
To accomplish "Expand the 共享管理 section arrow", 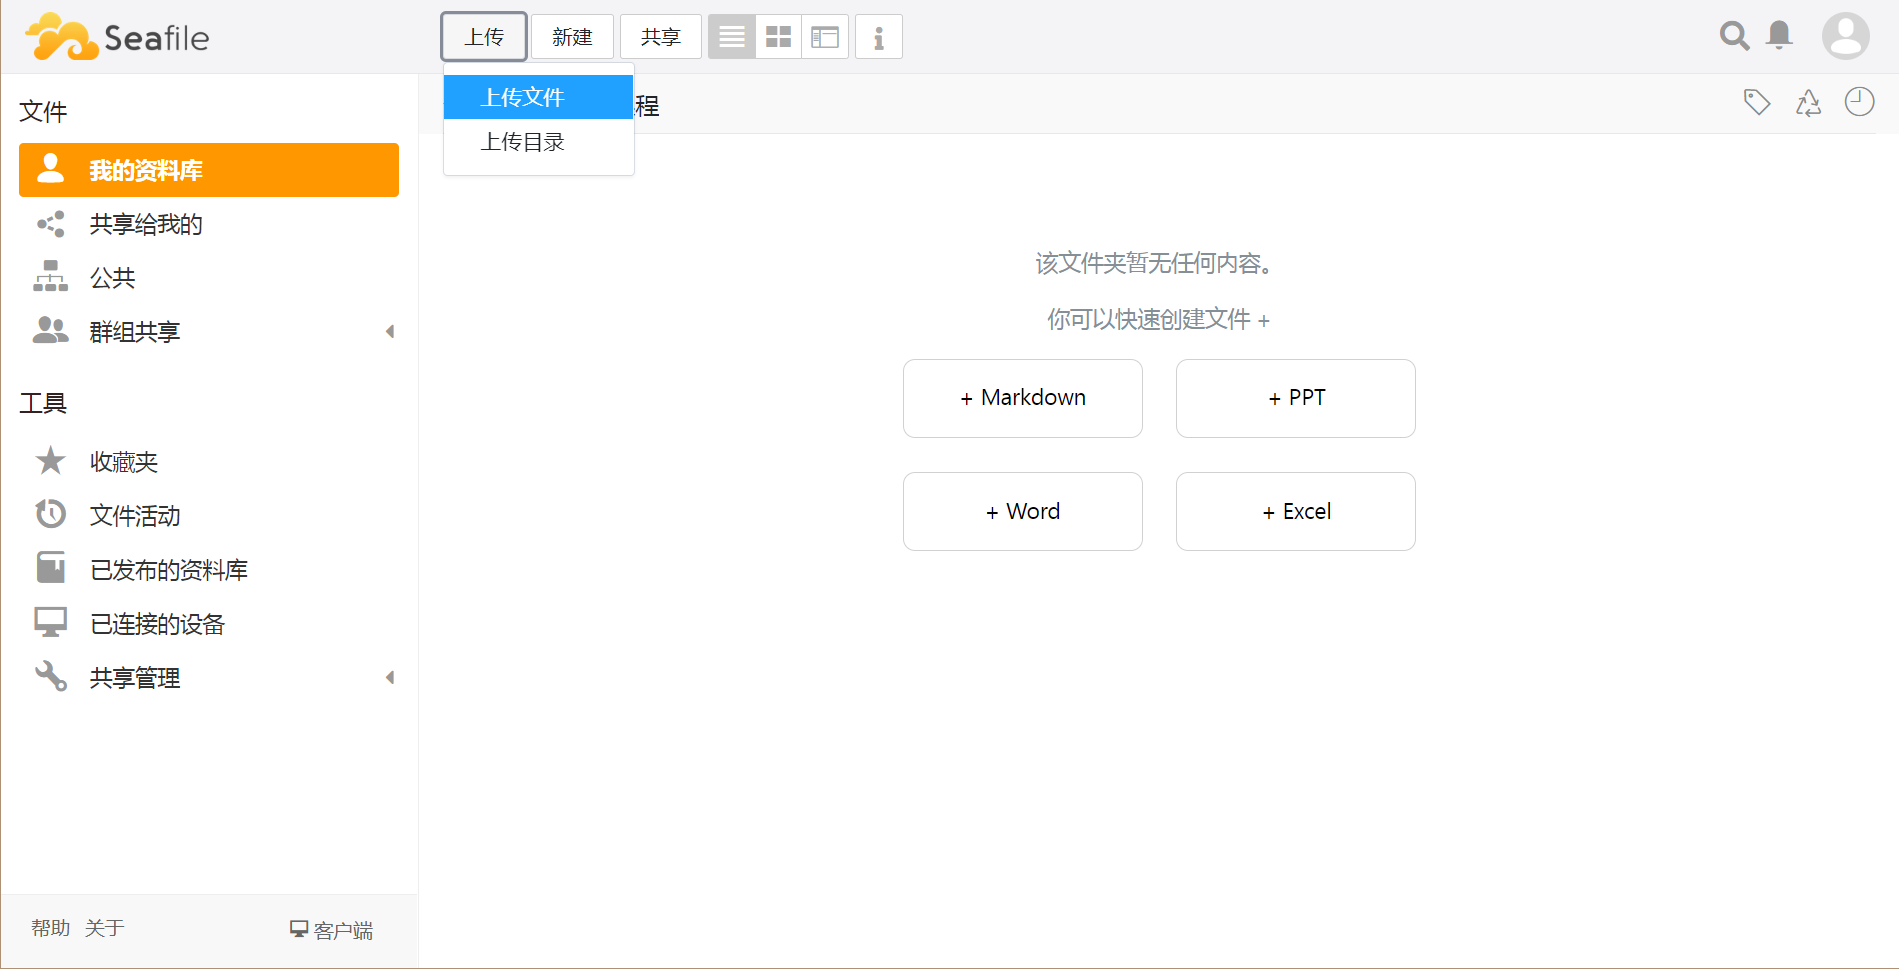I will (390, 678).
